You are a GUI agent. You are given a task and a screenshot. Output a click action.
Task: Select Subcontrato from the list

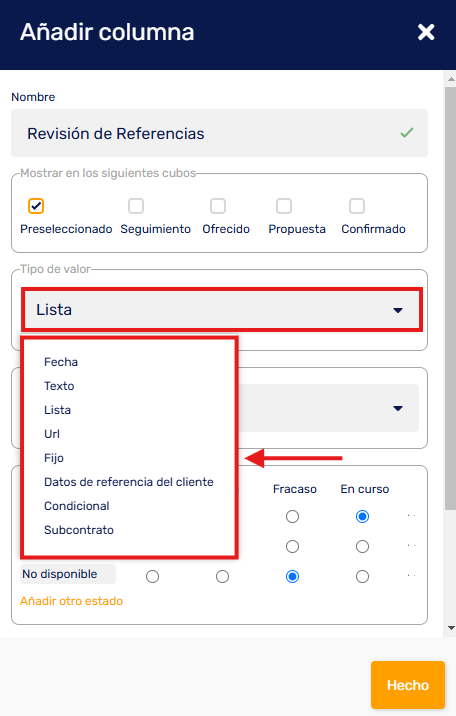(x=79, y=530)
